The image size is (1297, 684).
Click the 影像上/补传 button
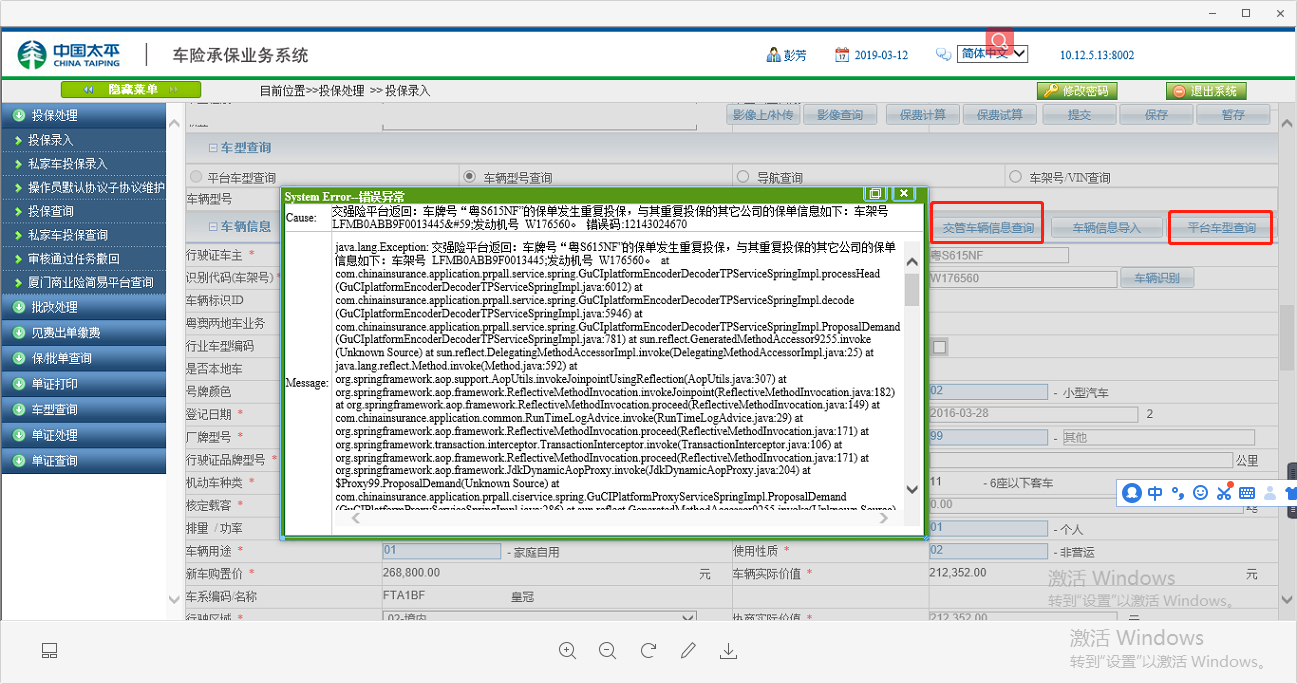(x=762, y=115)
